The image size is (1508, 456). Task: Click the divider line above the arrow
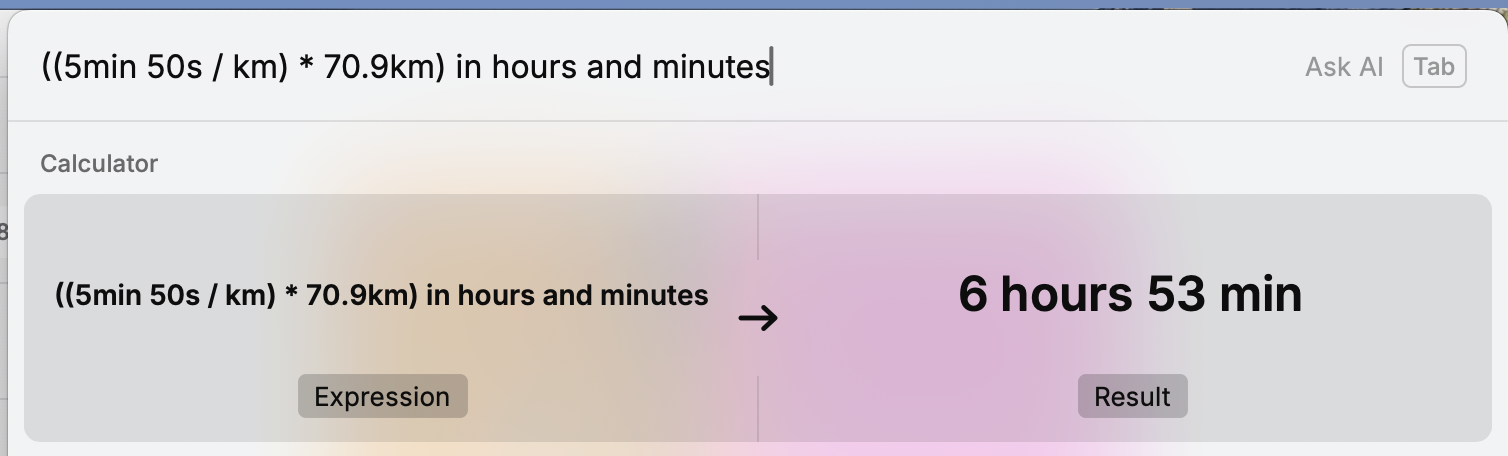(758, 228)
